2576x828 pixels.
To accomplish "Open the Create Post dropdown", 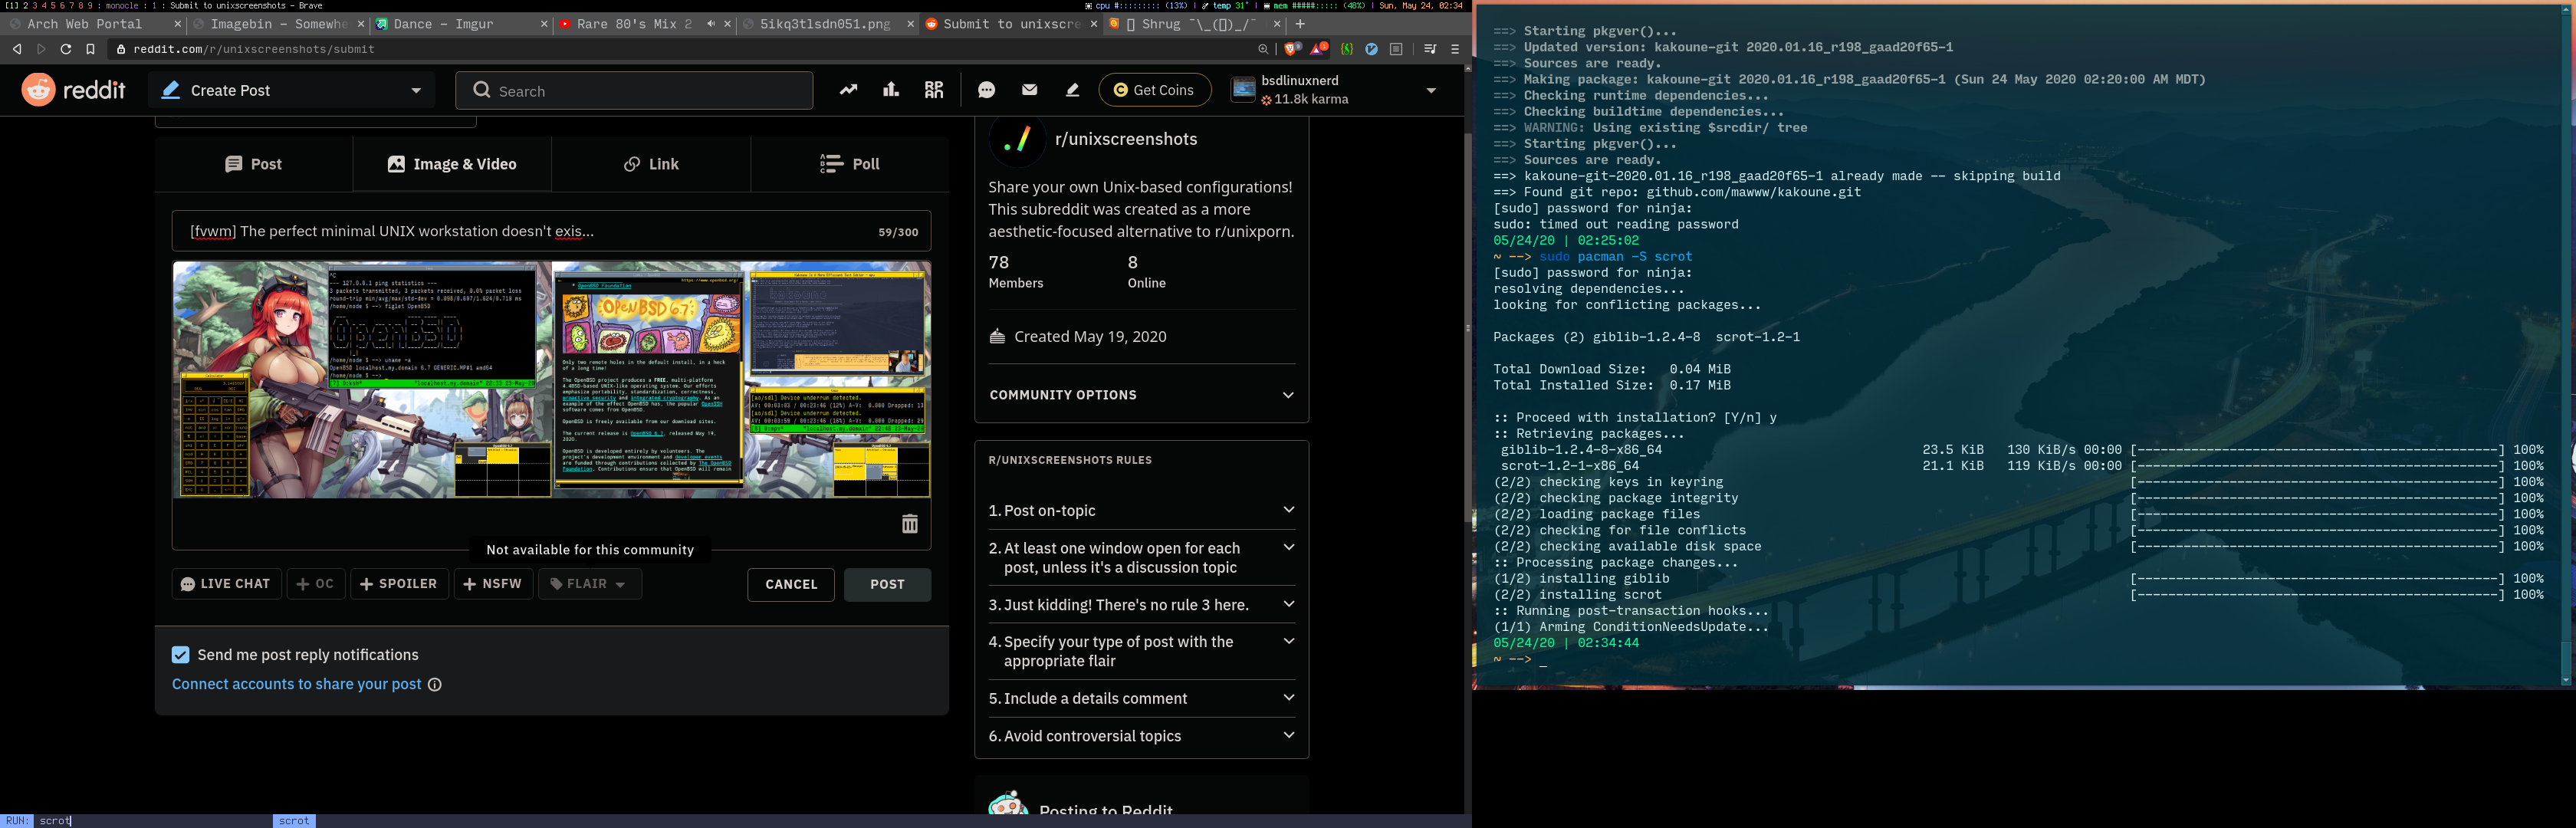I will coord(292,90).
